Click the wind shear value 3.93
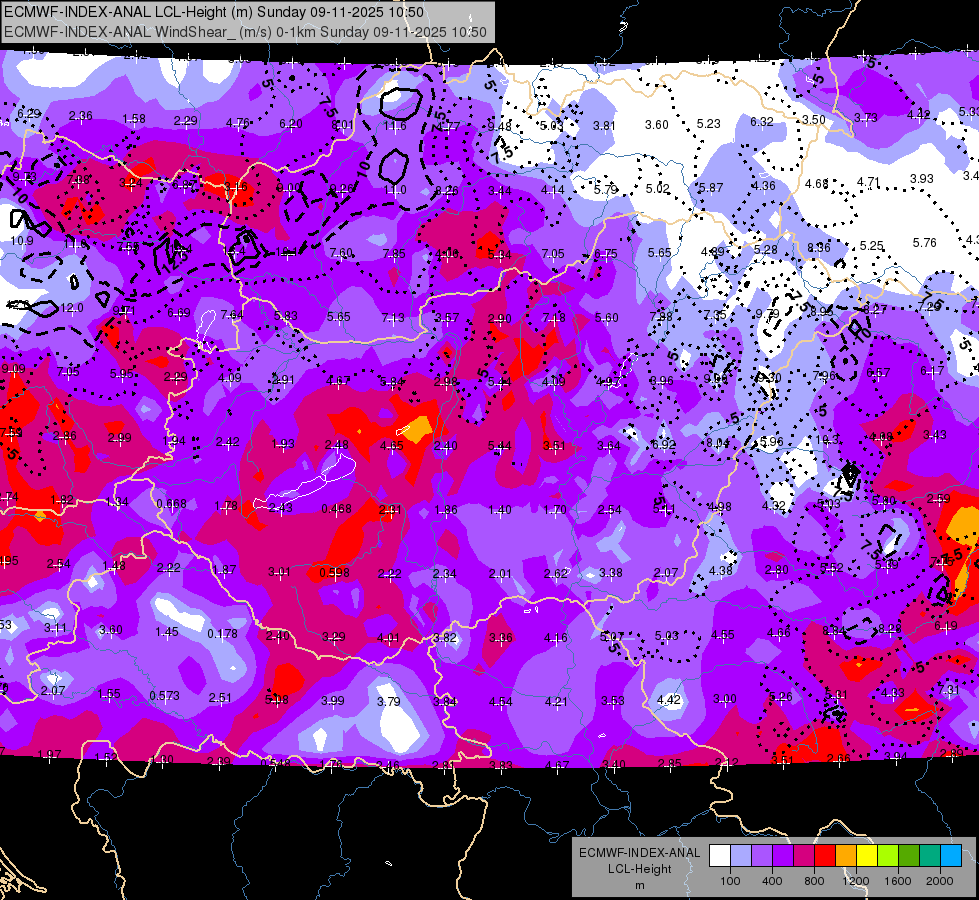This screenshot has height=900, width=979. (x=922, y=179)
